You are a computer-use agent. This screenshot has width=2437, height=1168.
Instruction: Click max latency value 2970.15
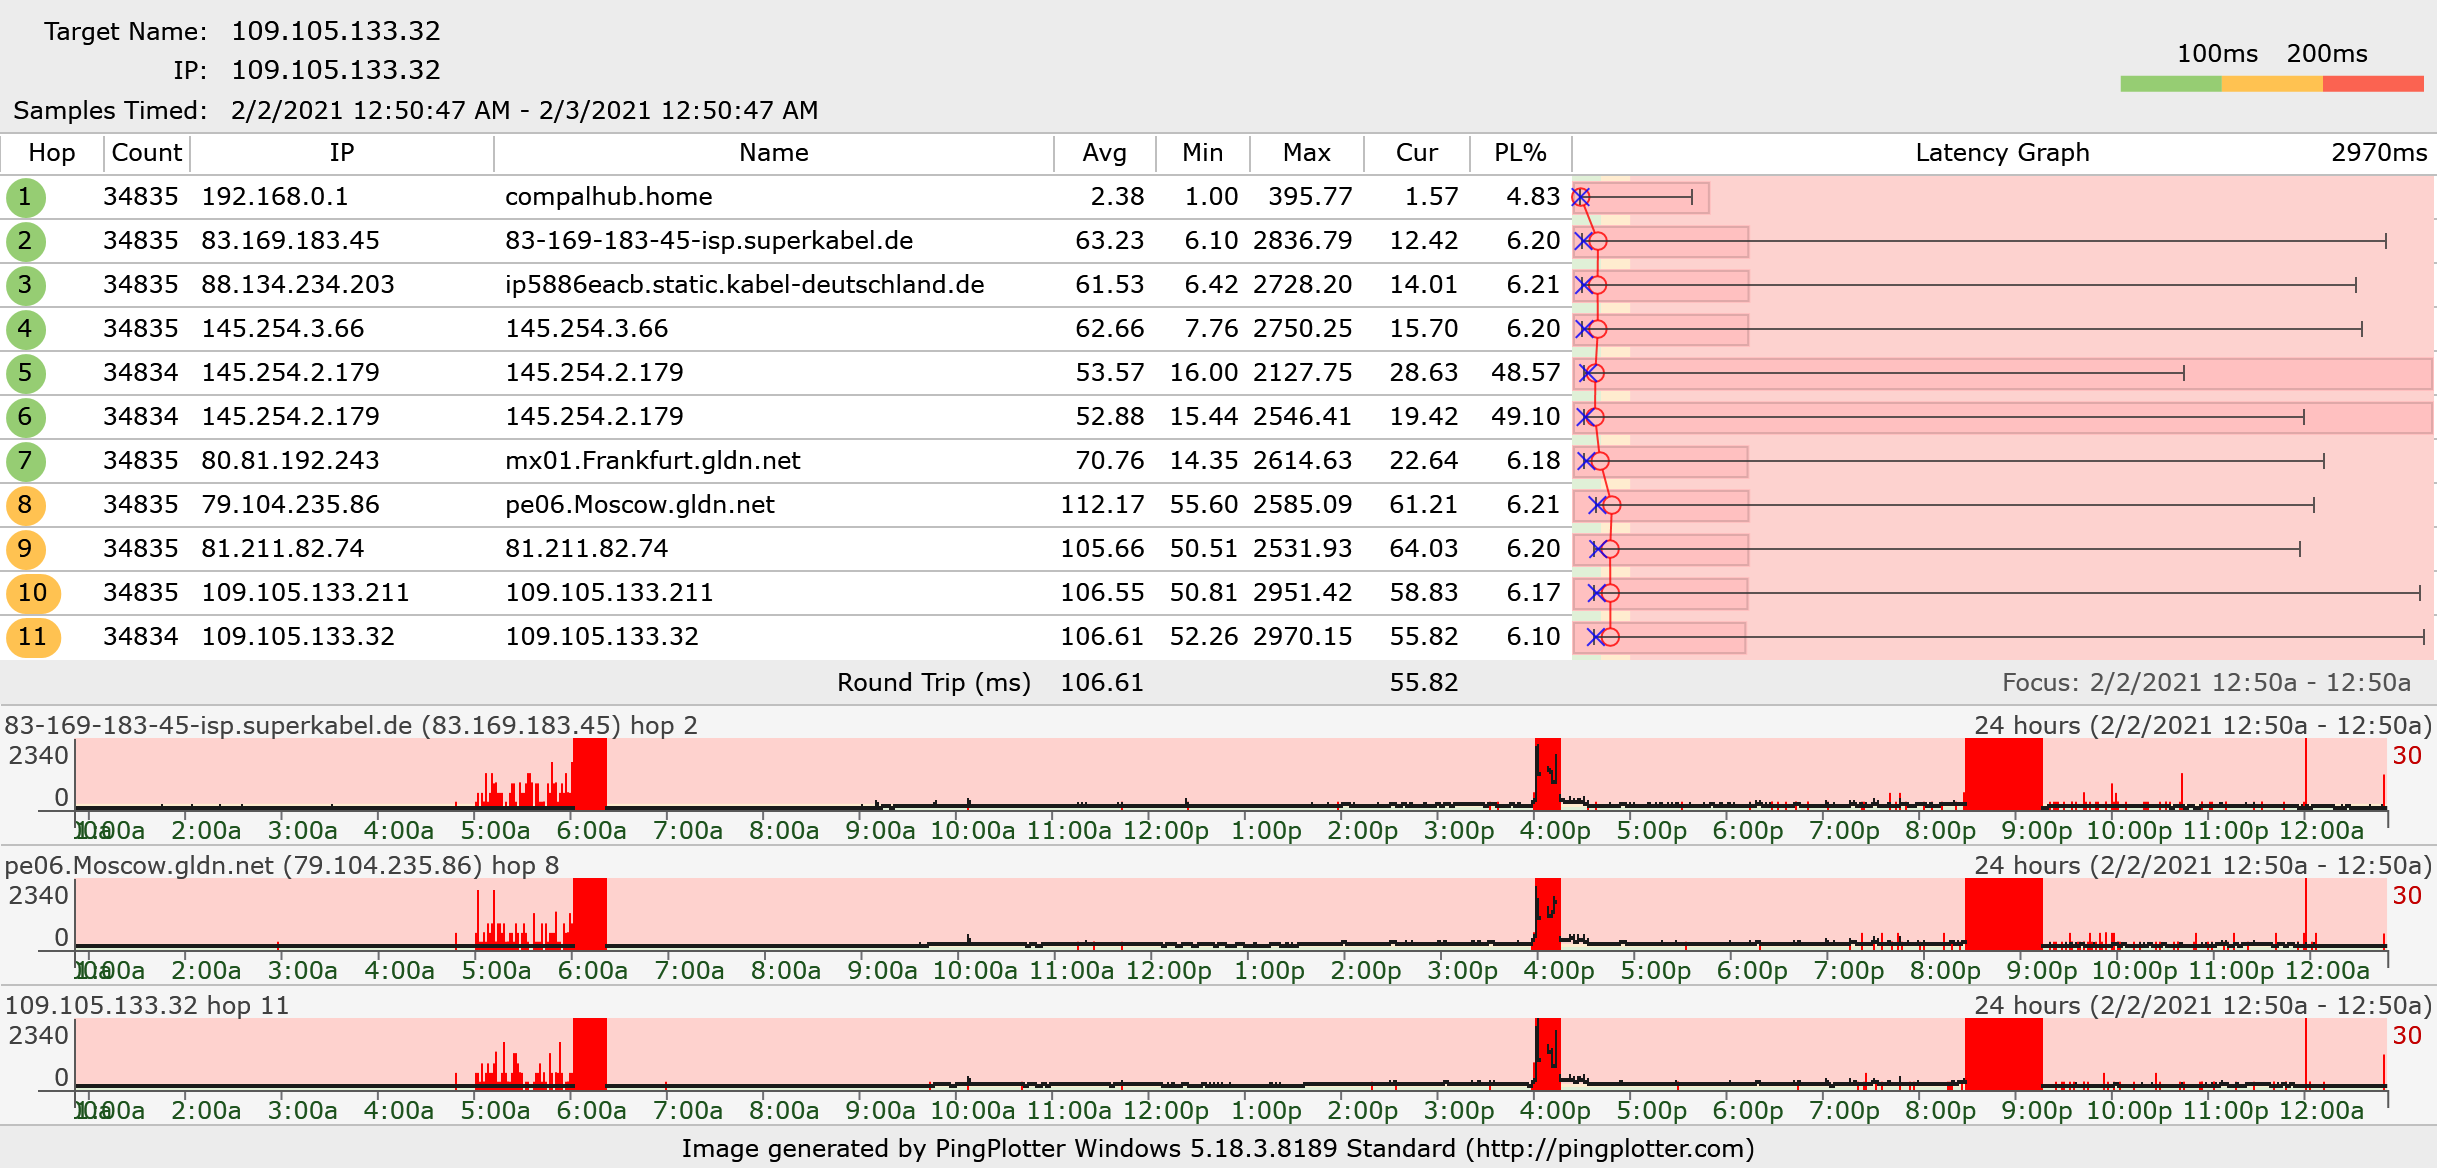click(x=1303, y=637)
